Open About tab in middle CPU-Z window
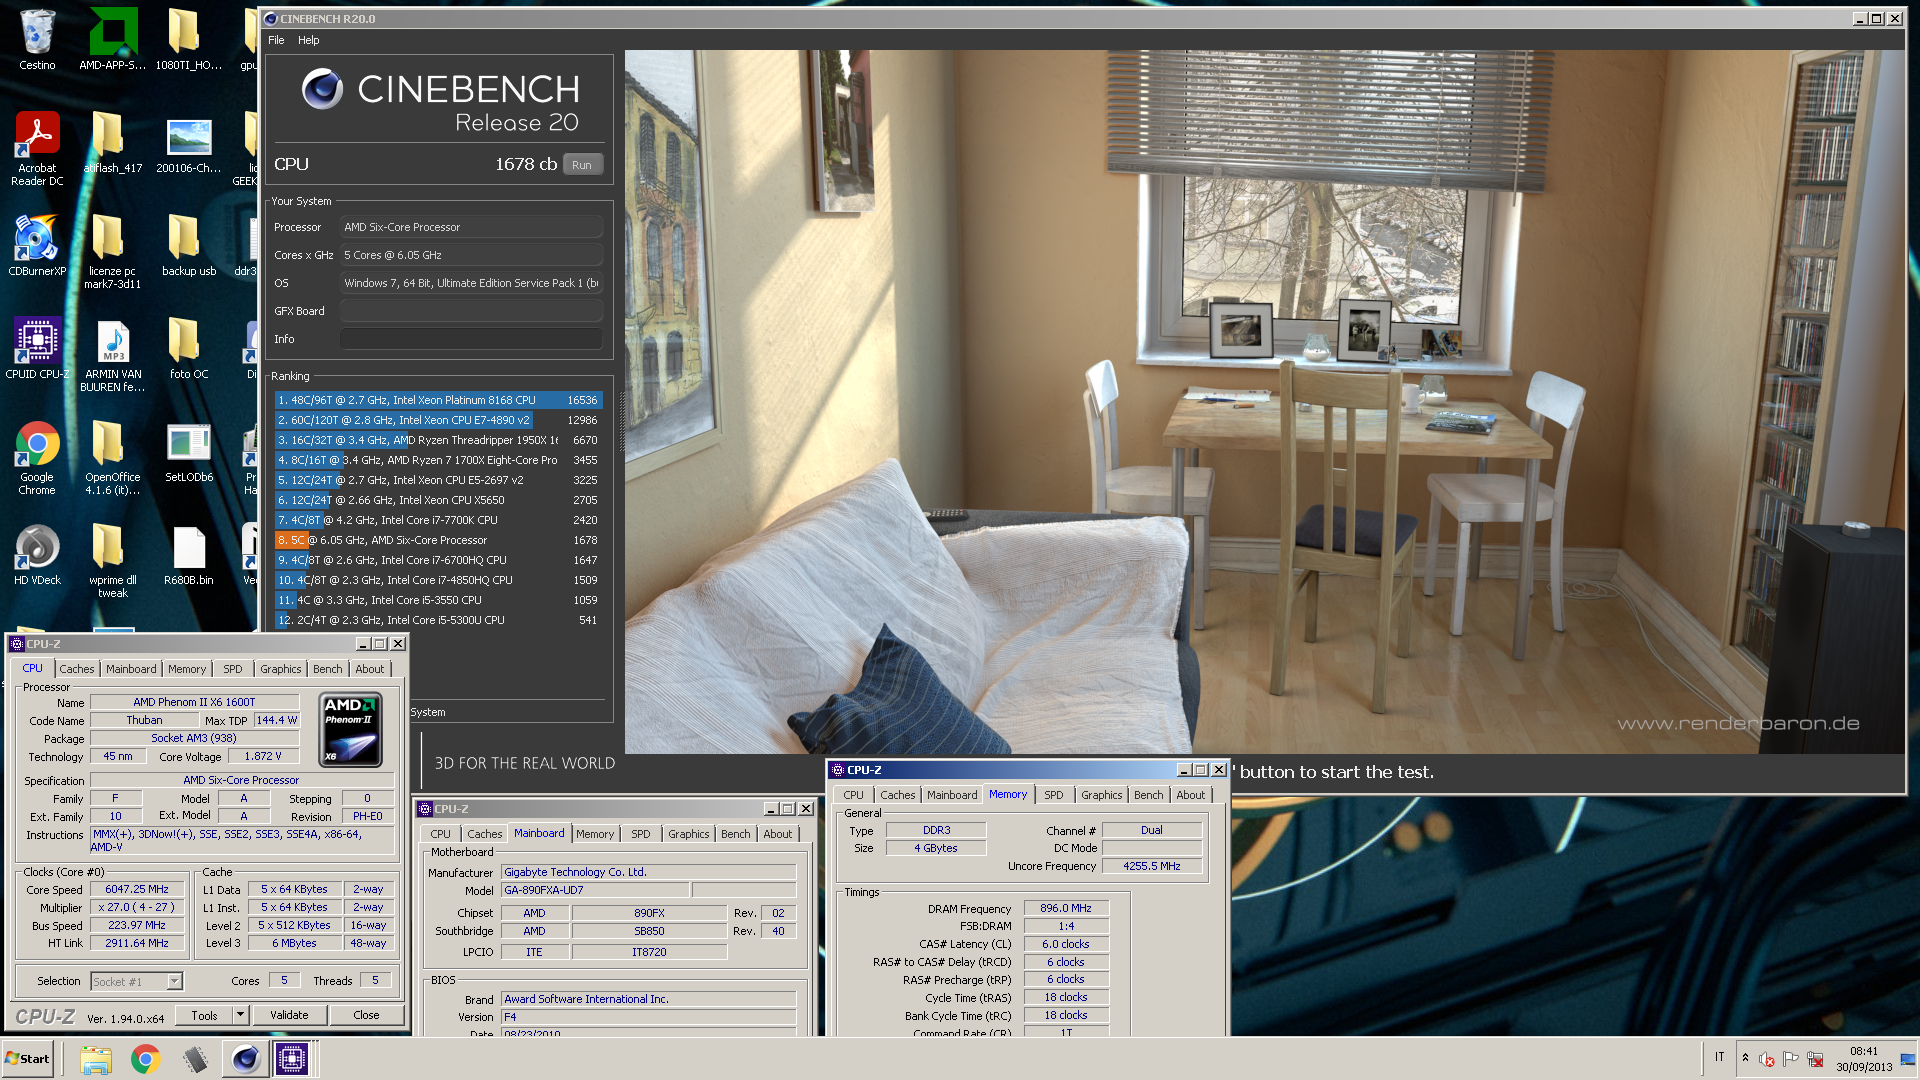 pos(778,834)
